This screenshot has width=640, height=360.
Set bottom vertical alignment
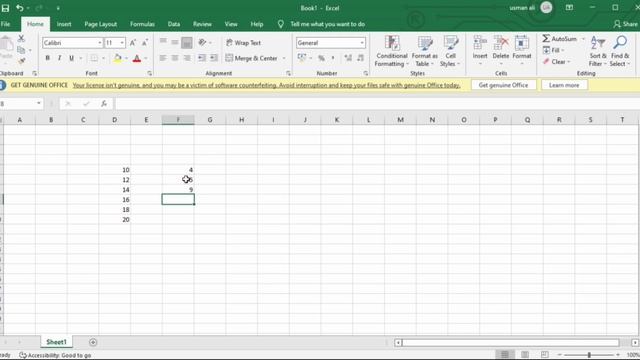coord(187,42)
